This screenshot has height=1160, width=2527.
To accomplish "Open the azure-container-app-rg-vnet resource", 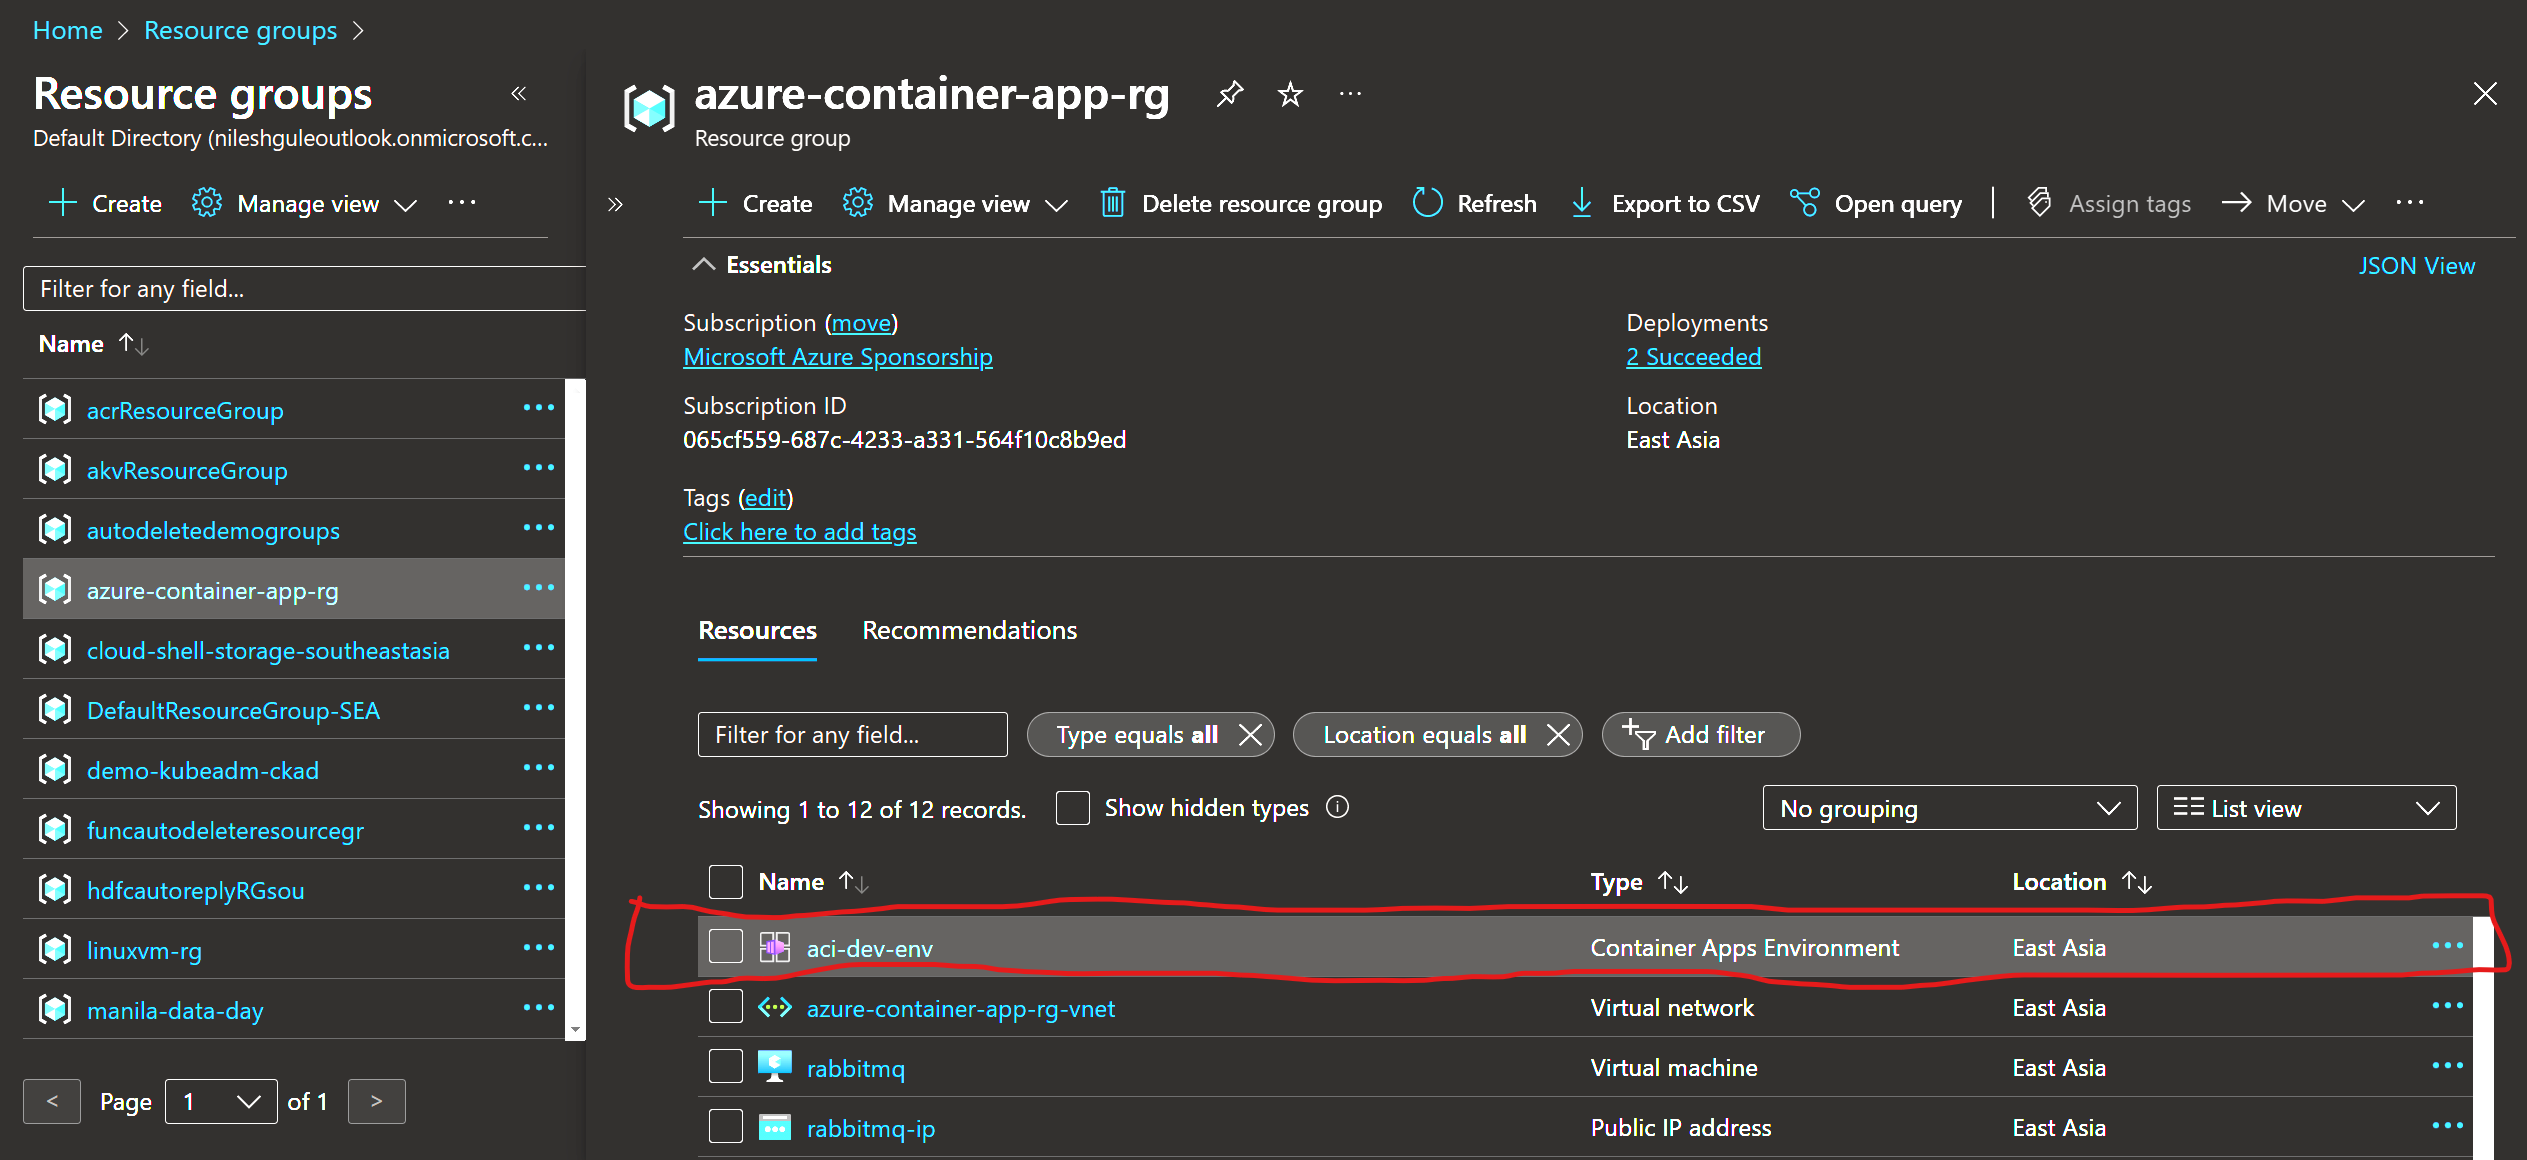I will click(960, 1009).
